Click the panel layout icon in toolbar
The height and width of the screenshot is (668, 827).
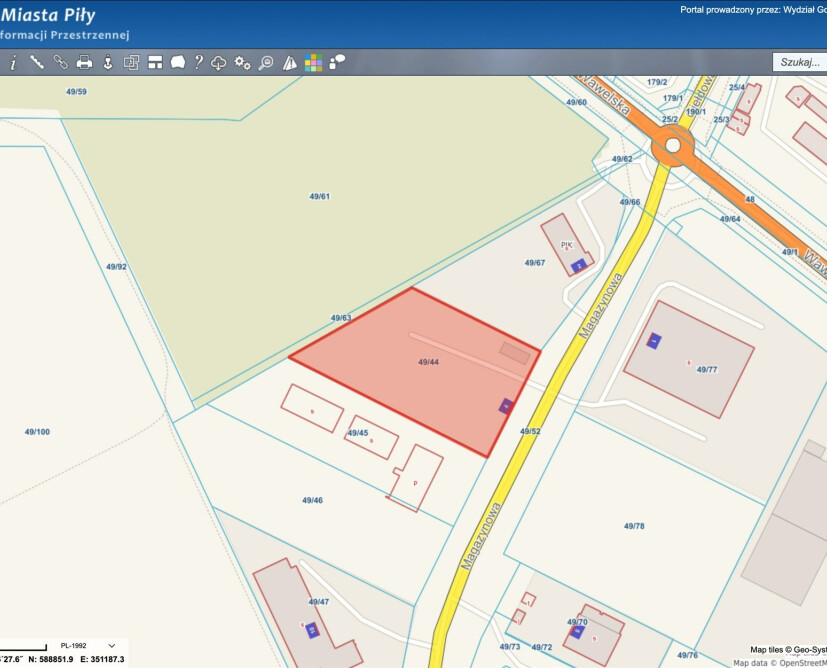(x=155, y=62)
